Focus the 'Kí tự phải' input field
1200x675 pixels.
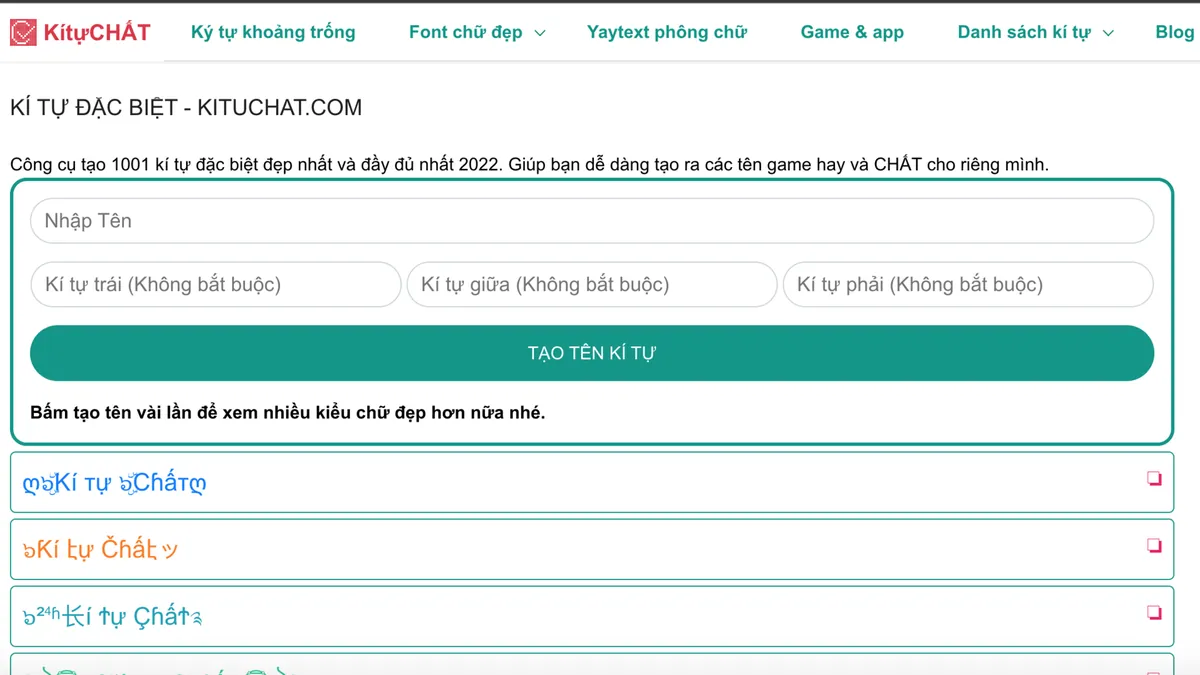[x=968, y=284]
